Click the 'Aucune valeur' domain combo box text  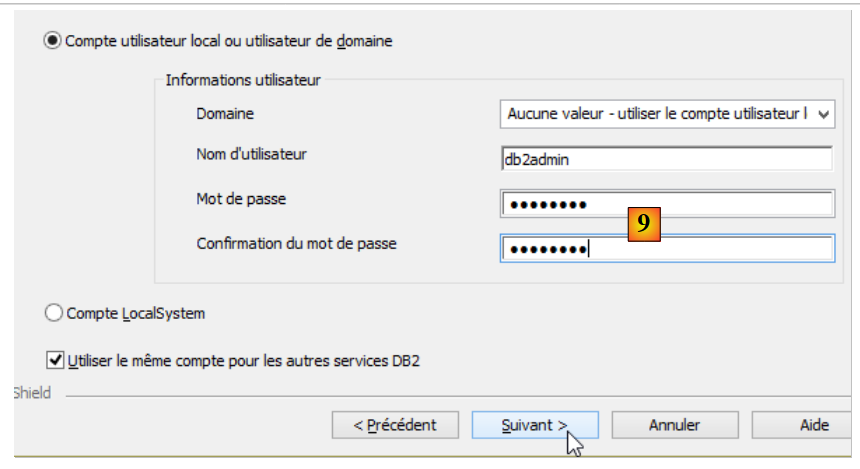point(656,115)
